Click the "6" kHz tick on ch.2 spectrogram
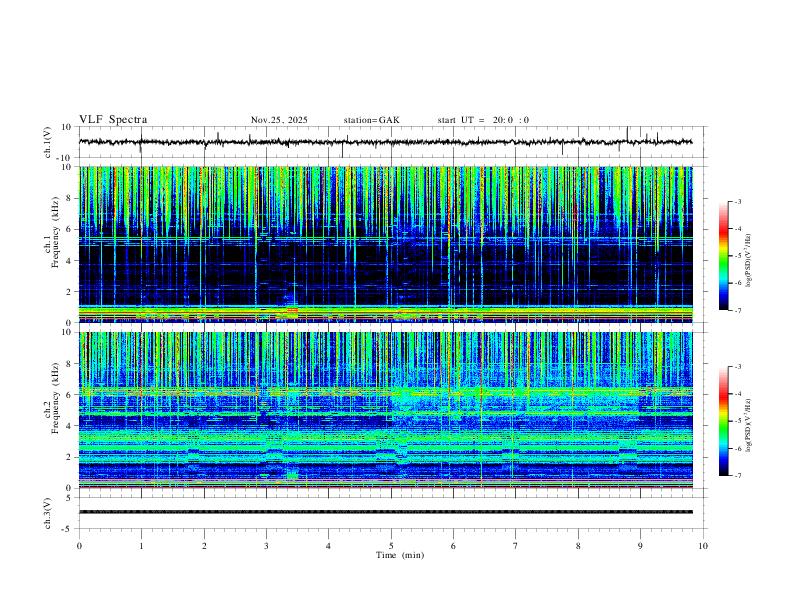The height and width of the screenshot is (612, 792). (70, 395)
